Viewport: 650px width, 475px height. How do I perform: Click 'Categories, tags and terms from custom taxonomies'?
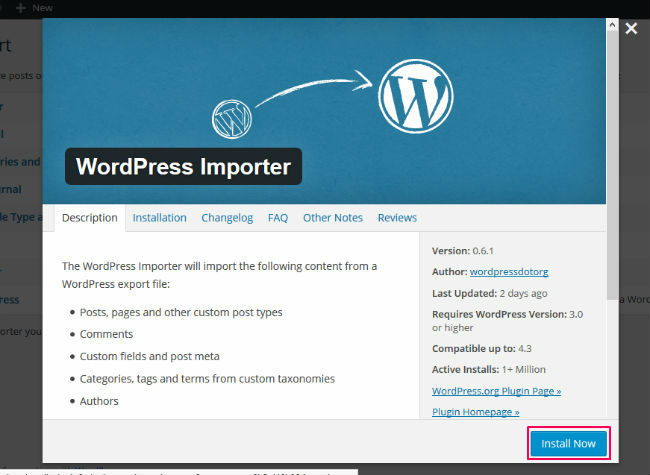(207, 379)
